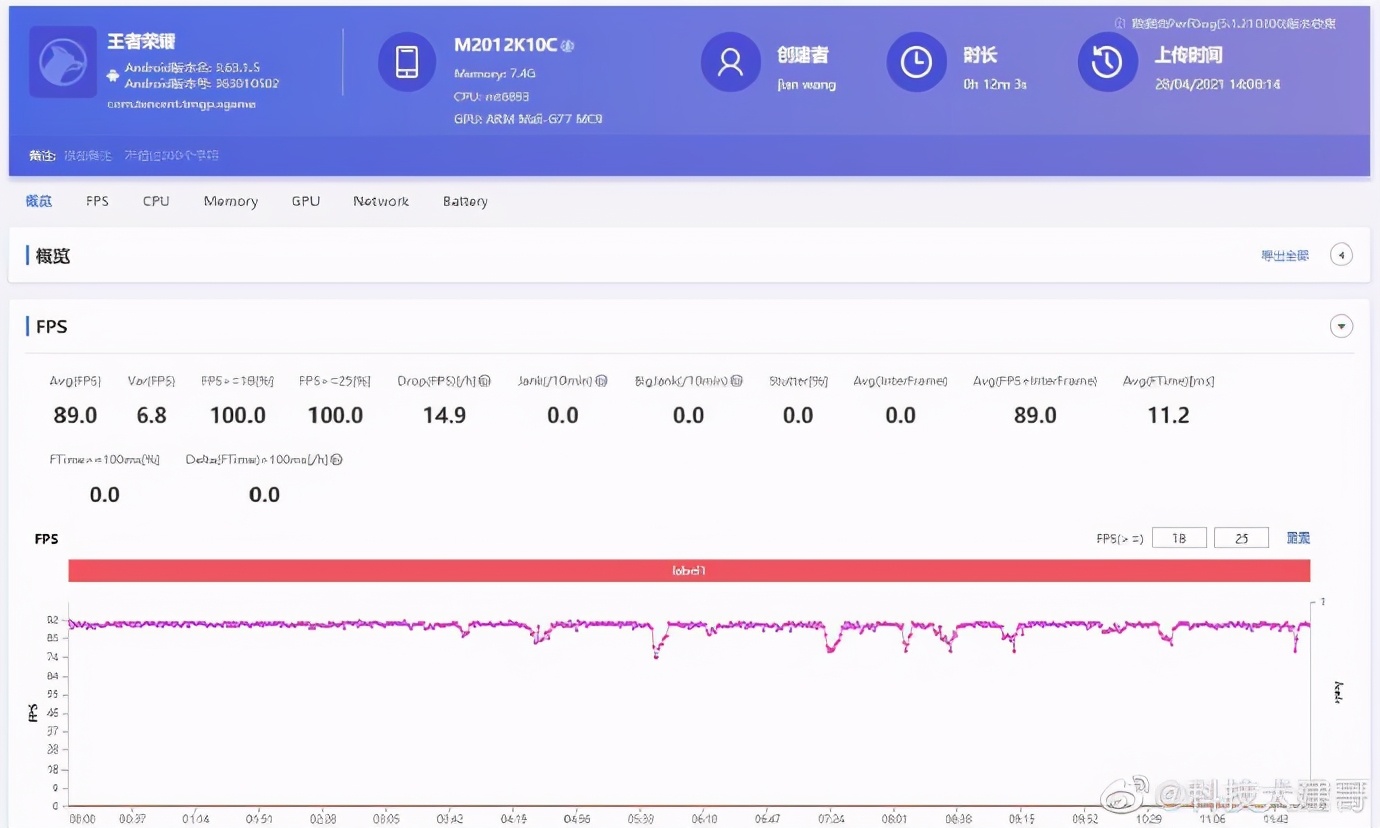Switch to the CPU tab
The width and height of the screenshot is (1380, 828).
156,201
